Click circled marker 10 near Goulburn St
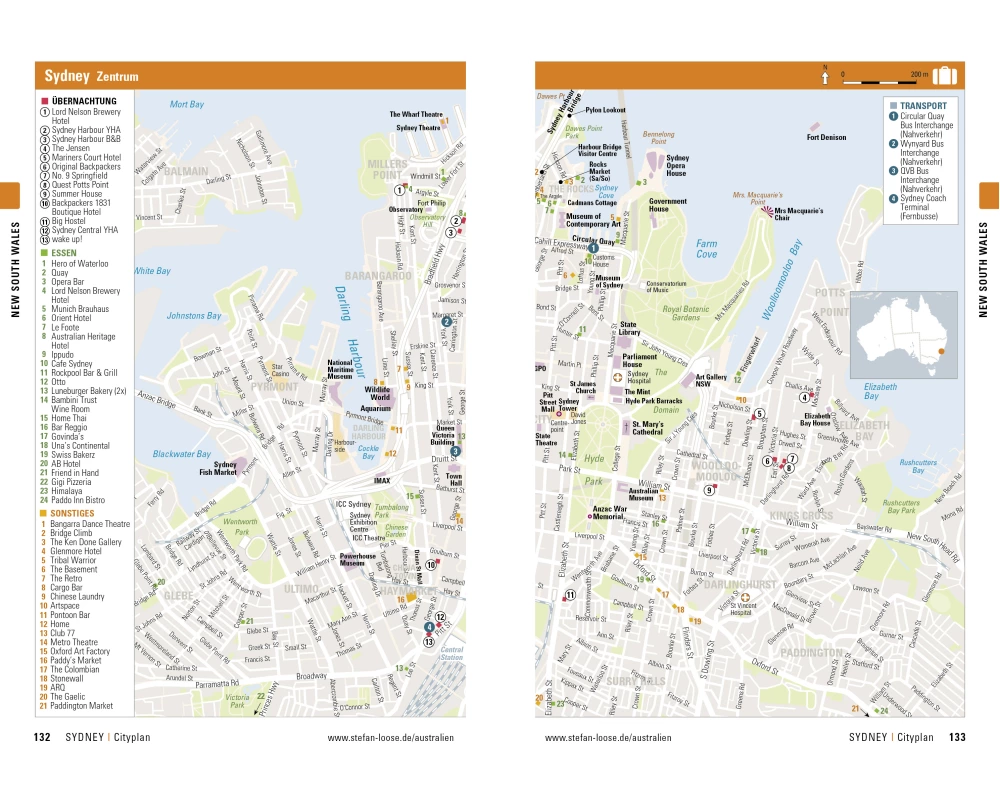The width and height of the screenshot is (1000, 800). [431, 565]
